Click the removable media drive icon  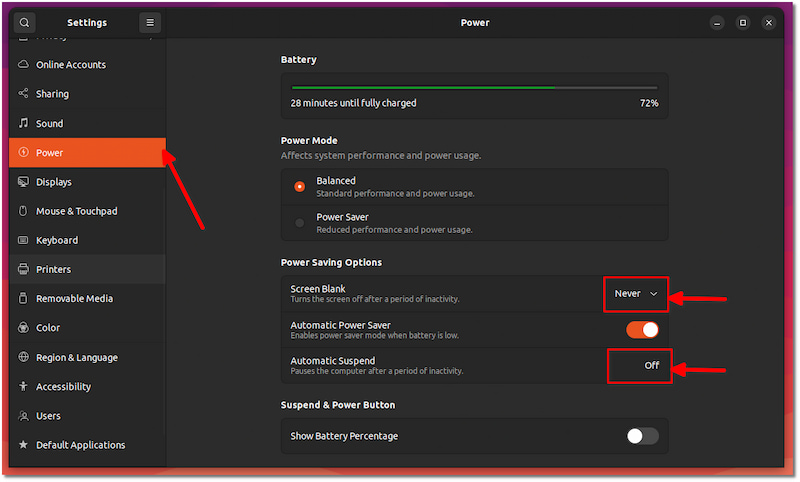[x=23, y=298]
